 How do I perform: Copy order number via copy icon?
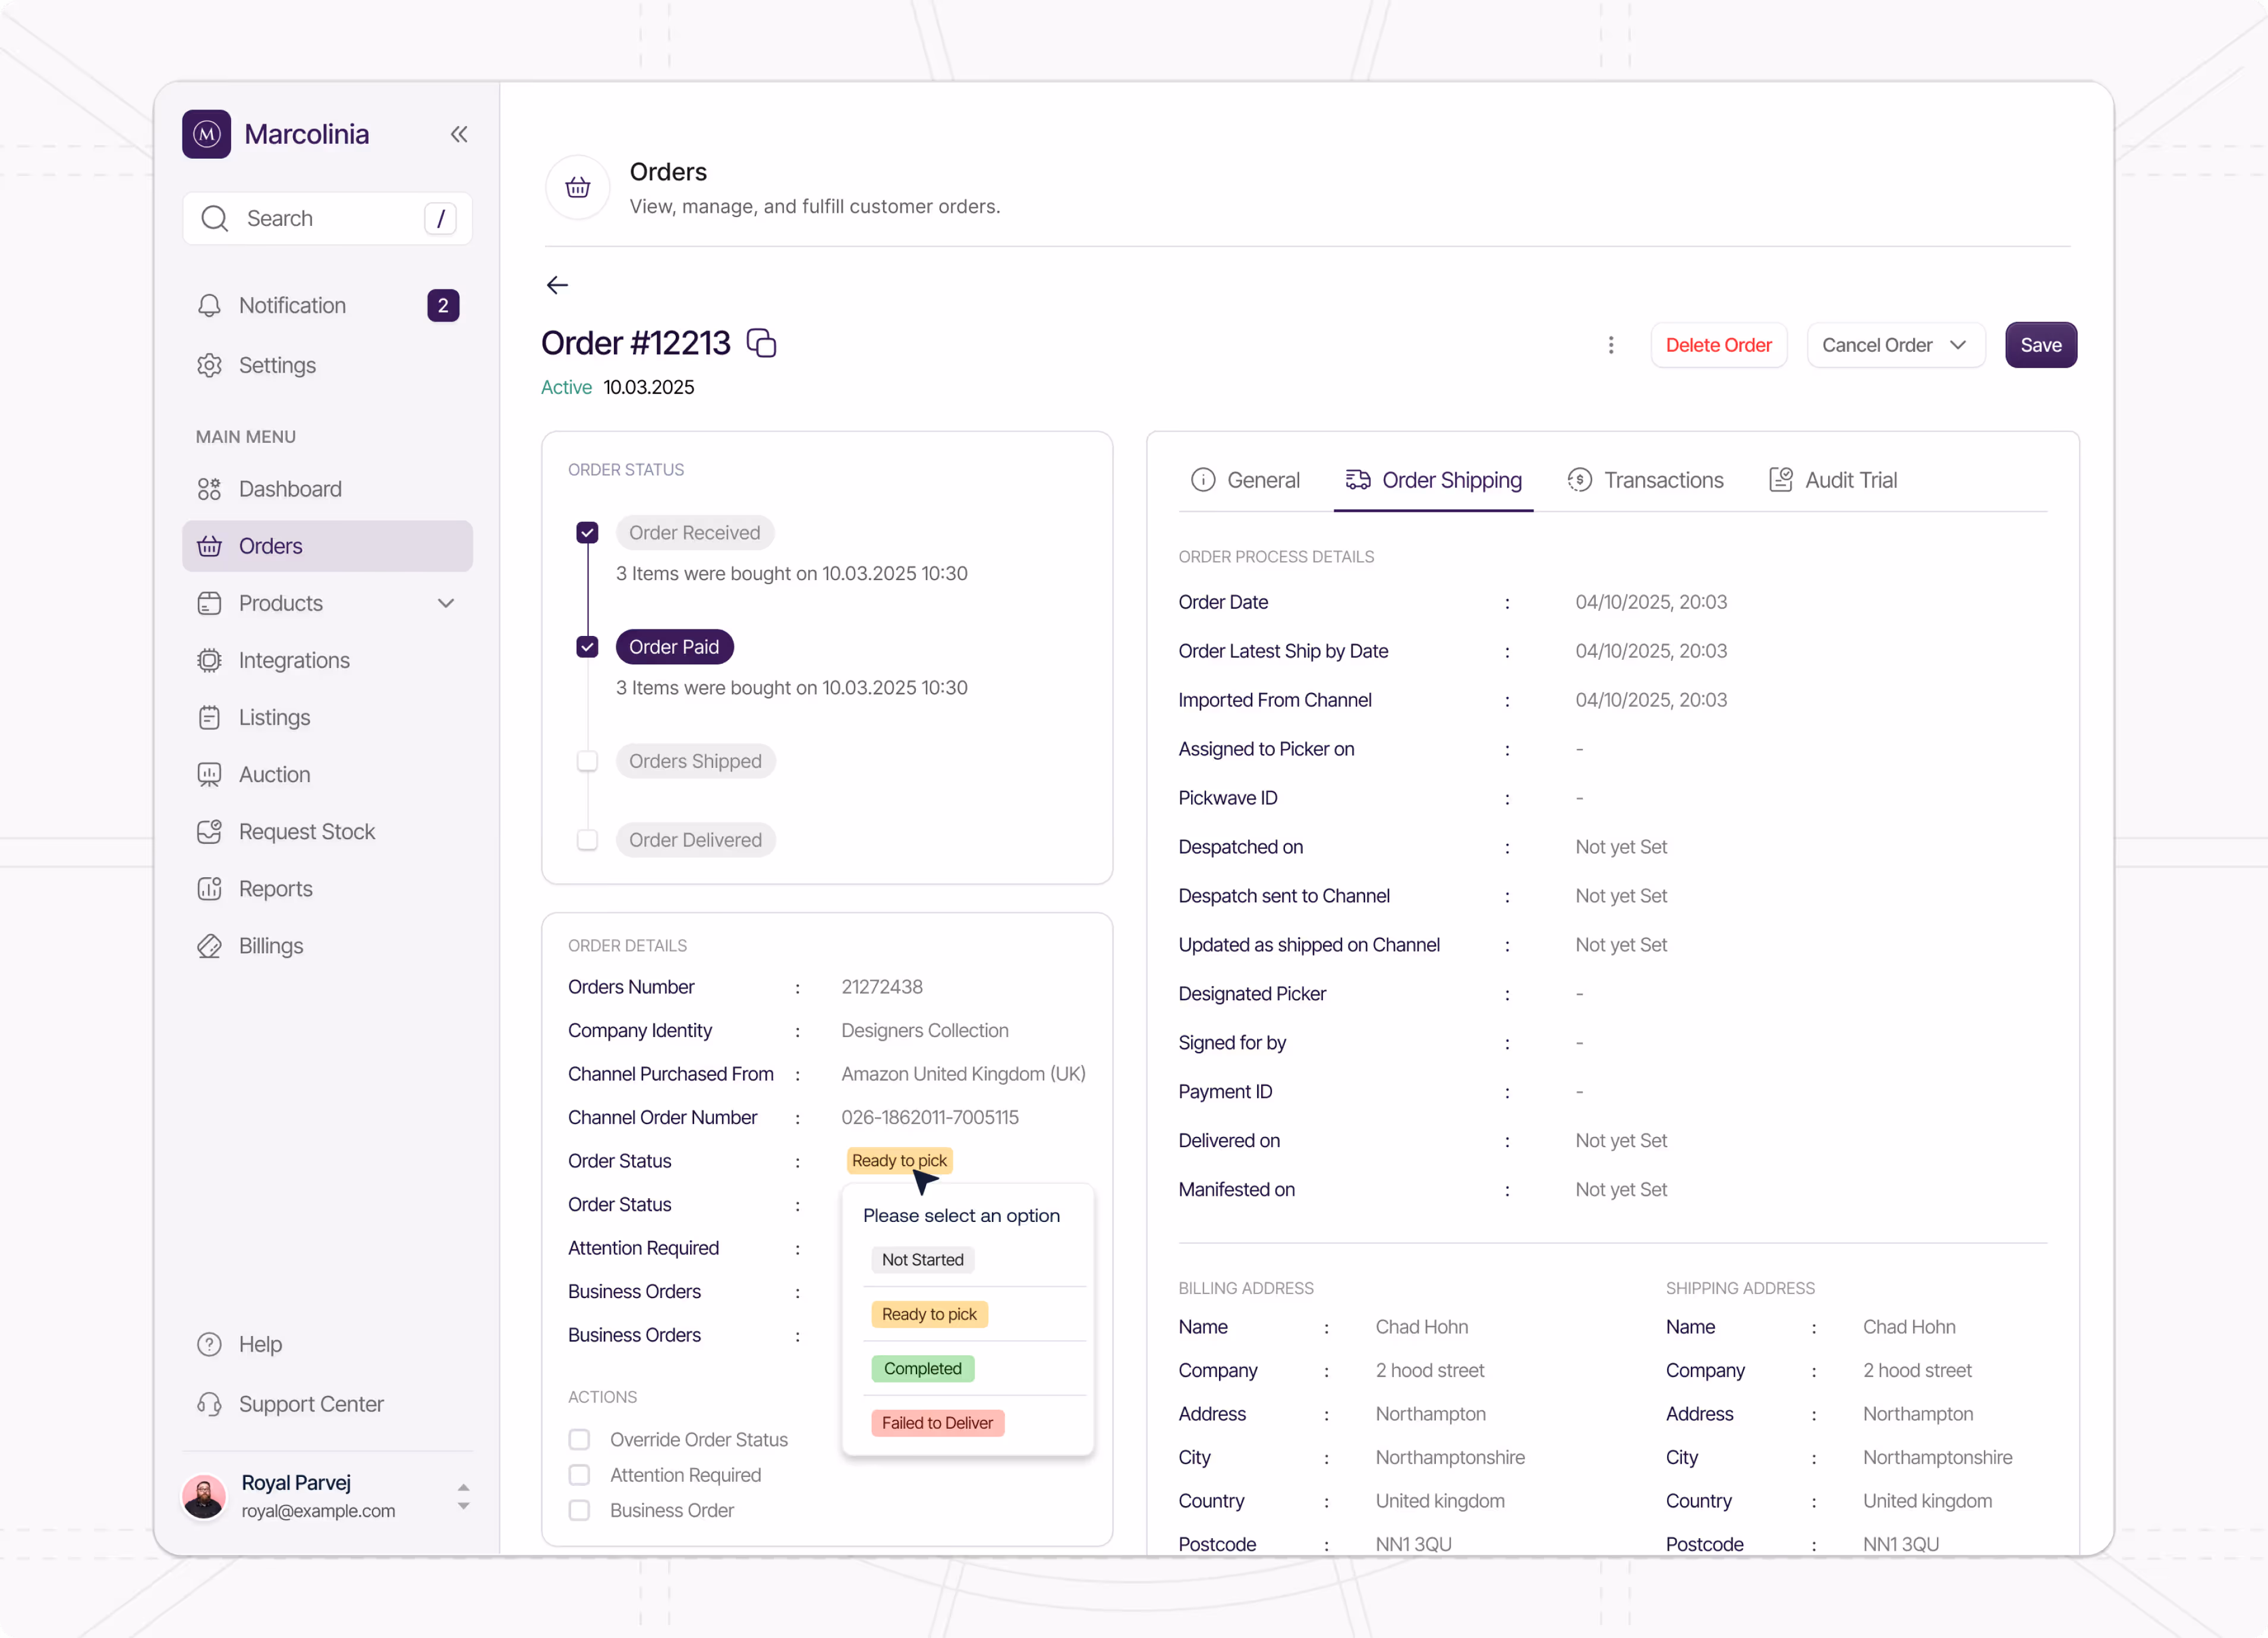(x=762, y=343)
